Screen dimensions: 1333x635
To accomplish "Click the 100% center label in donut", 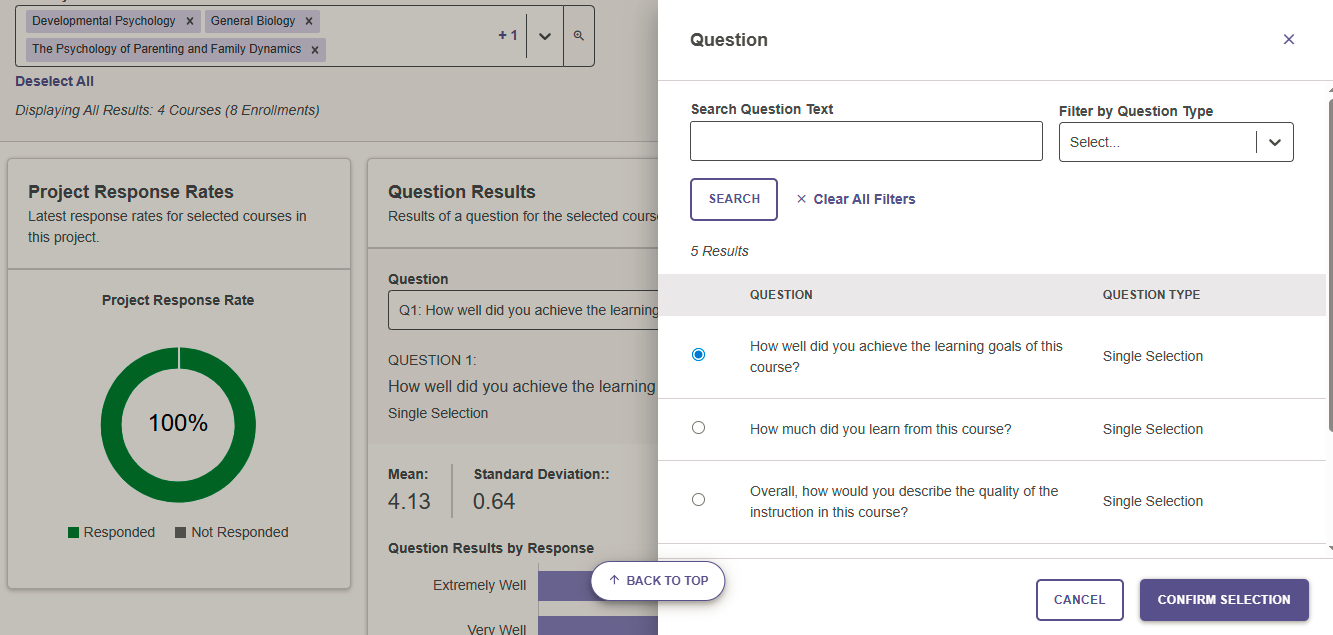I will click(x=178, y=423).
